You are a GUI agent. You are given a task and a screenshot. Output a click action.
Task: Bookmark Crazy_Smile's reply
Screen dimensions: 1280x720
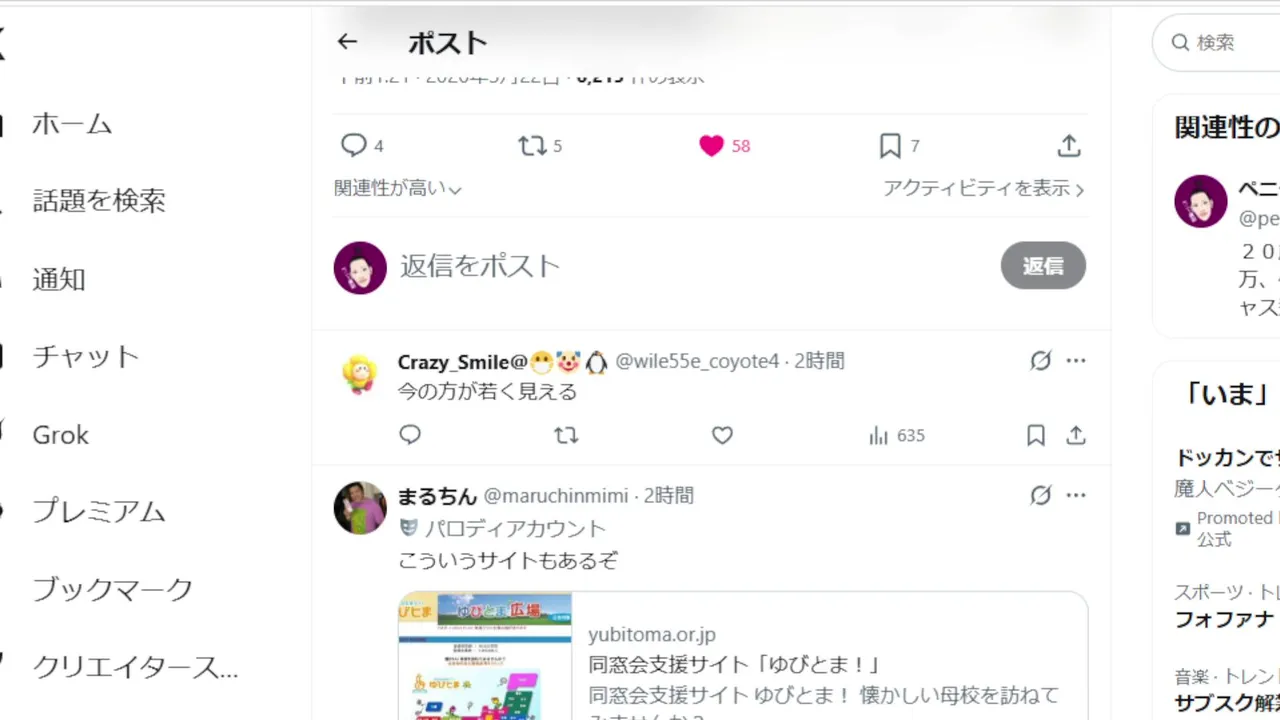point(1036,435)
